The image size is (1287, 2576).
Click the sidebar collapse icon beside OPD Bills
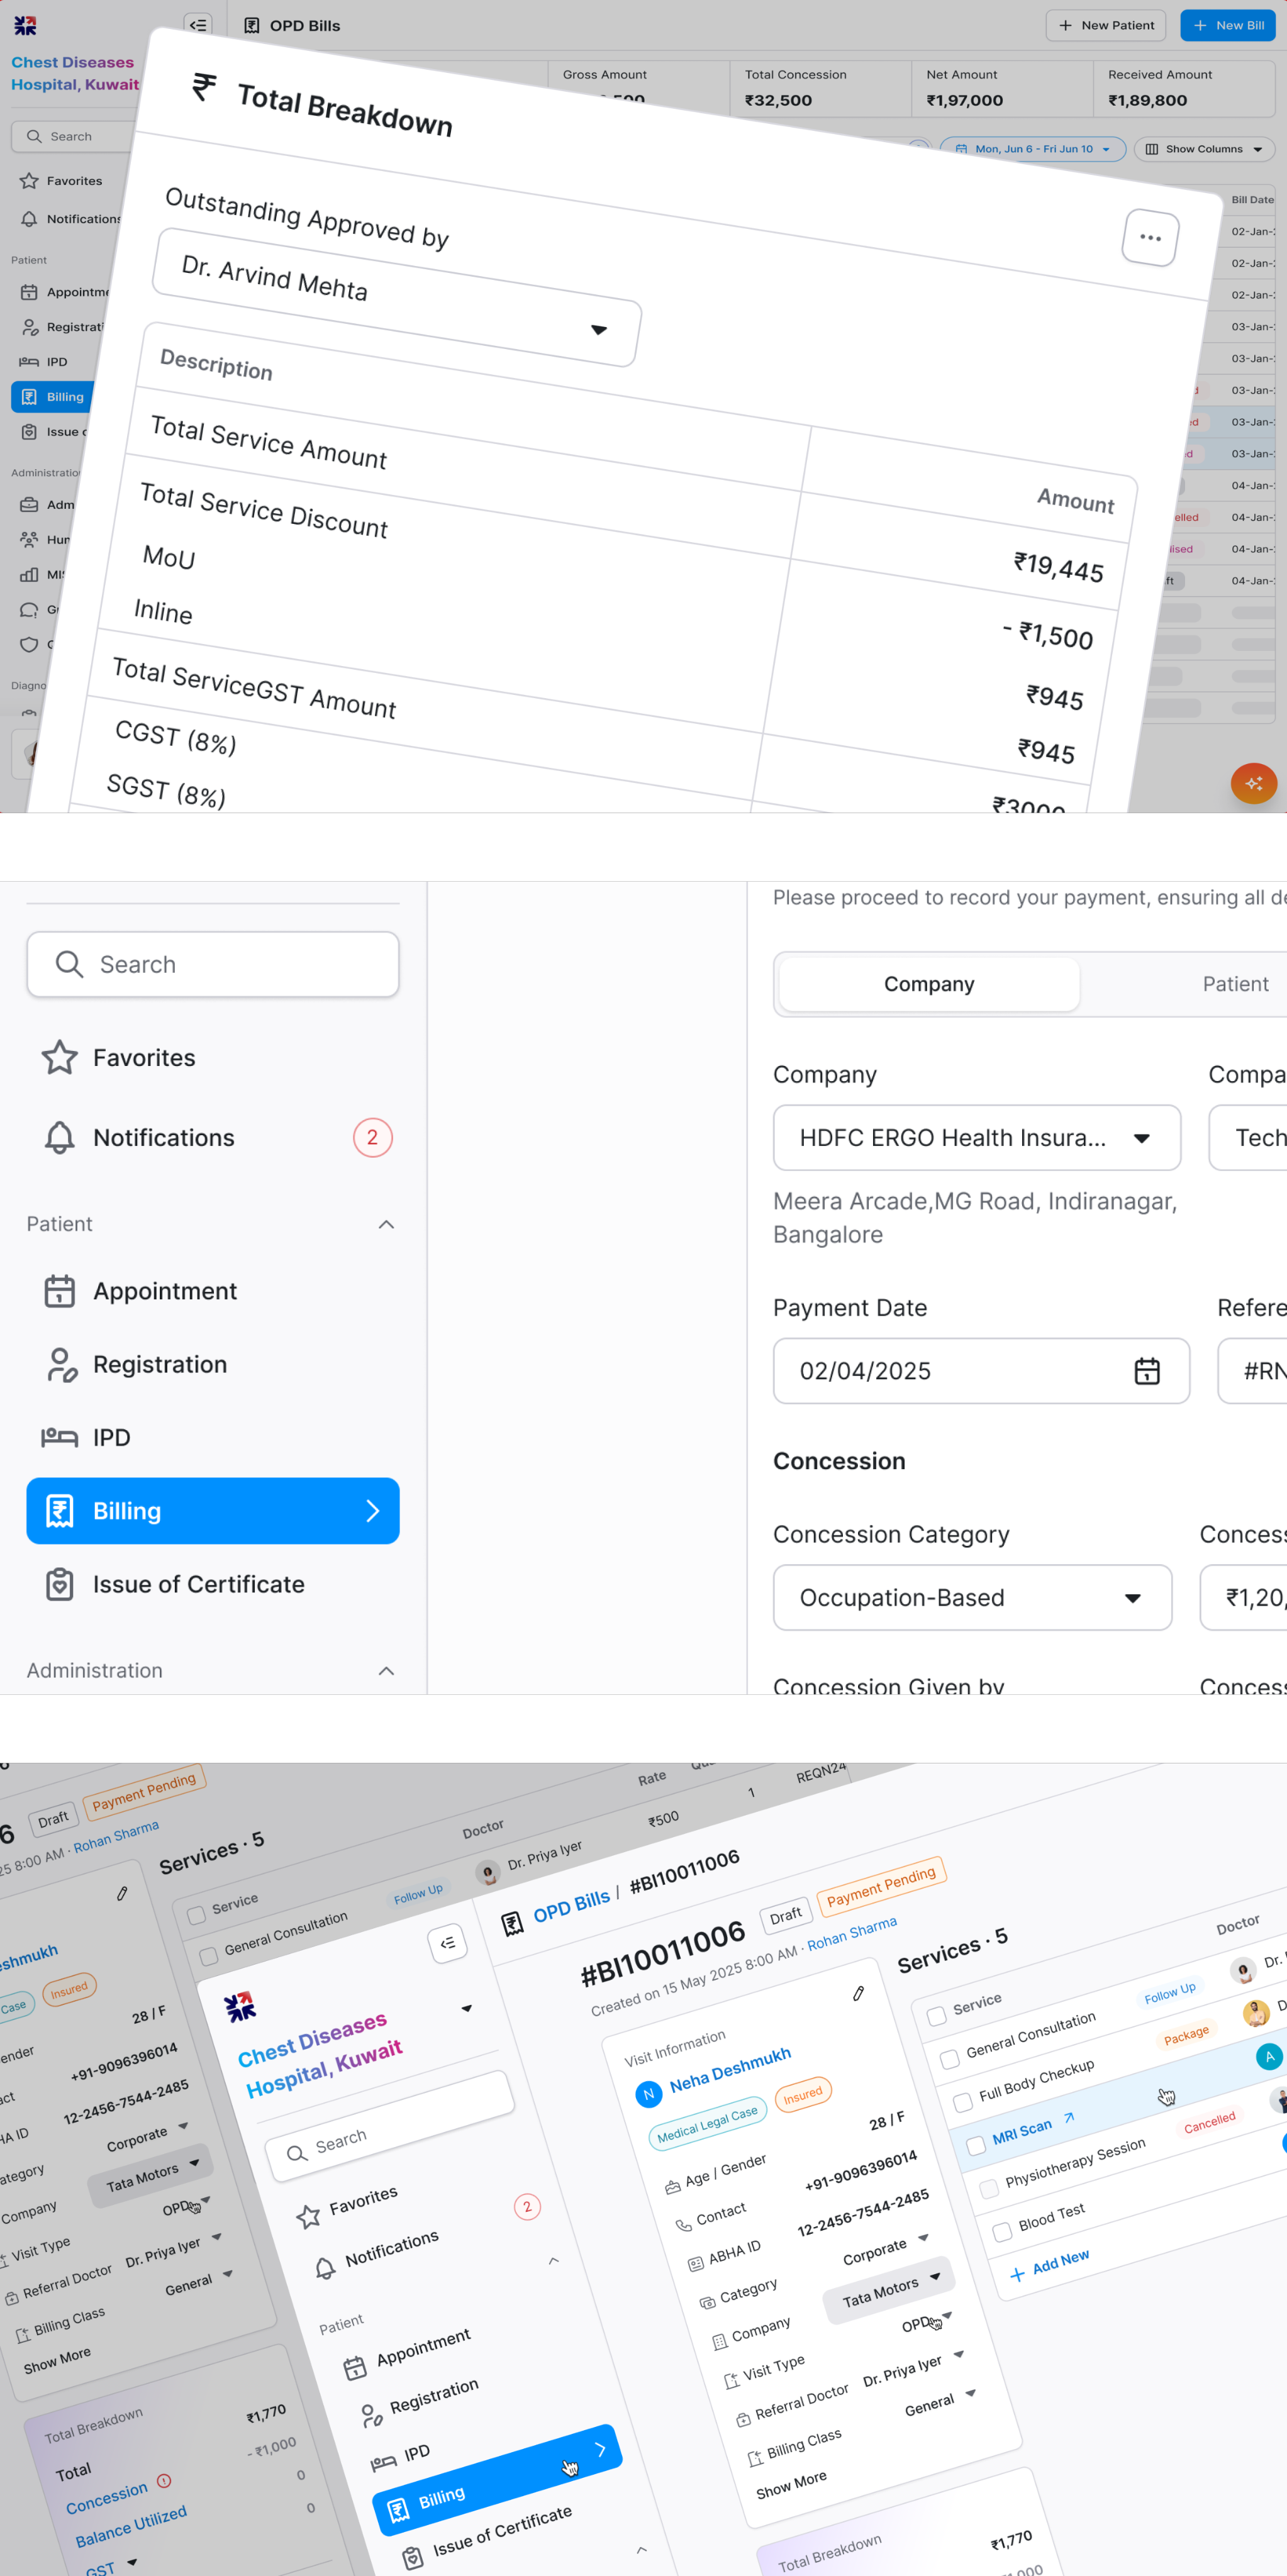click(x=198, y=25)
